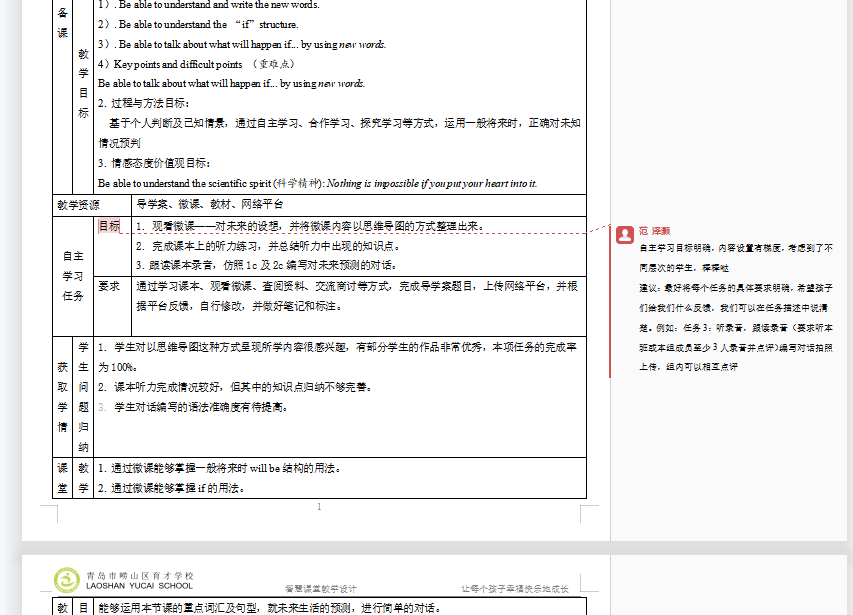Image resolution: width=853 pixels, height=615 pixels.
Task: Click the header text 智慧课堂教学设计
Action: point(321,589)
